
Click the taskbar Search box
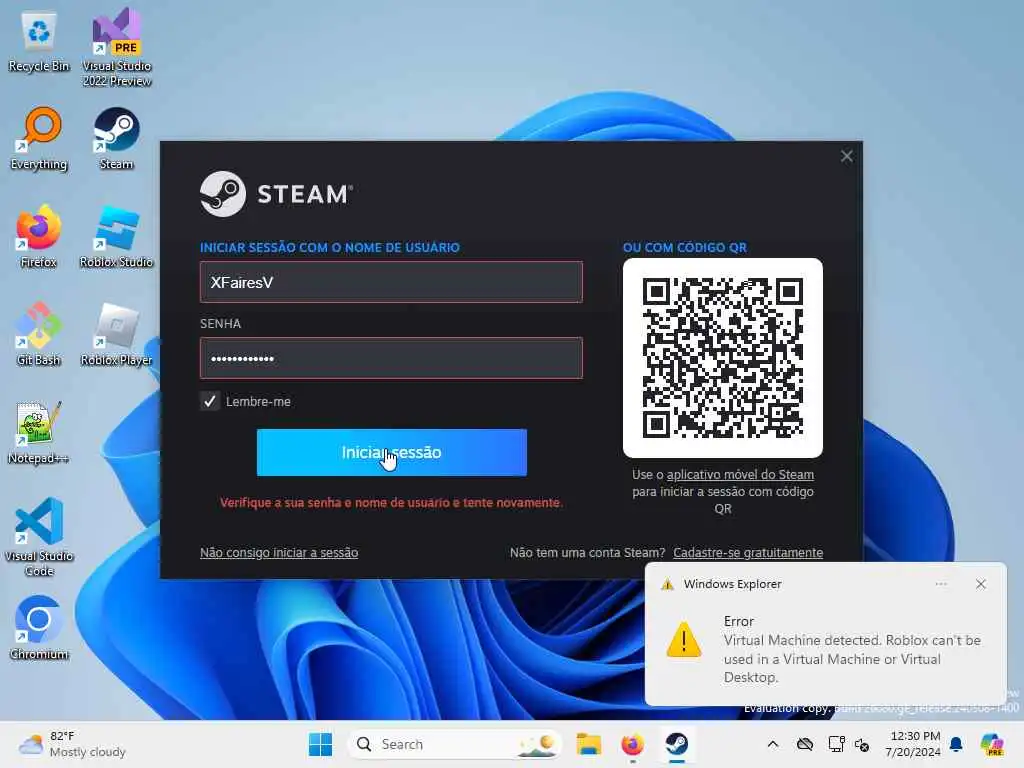pyautogui.click(x=455, y=744)
